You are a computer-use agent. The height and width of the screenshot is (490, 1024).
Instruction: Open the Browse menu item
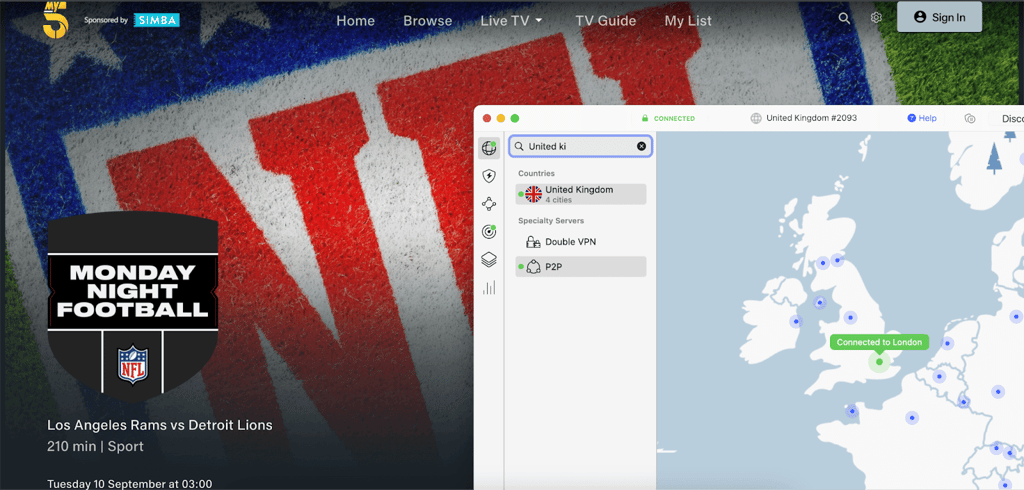coord(428,21)
